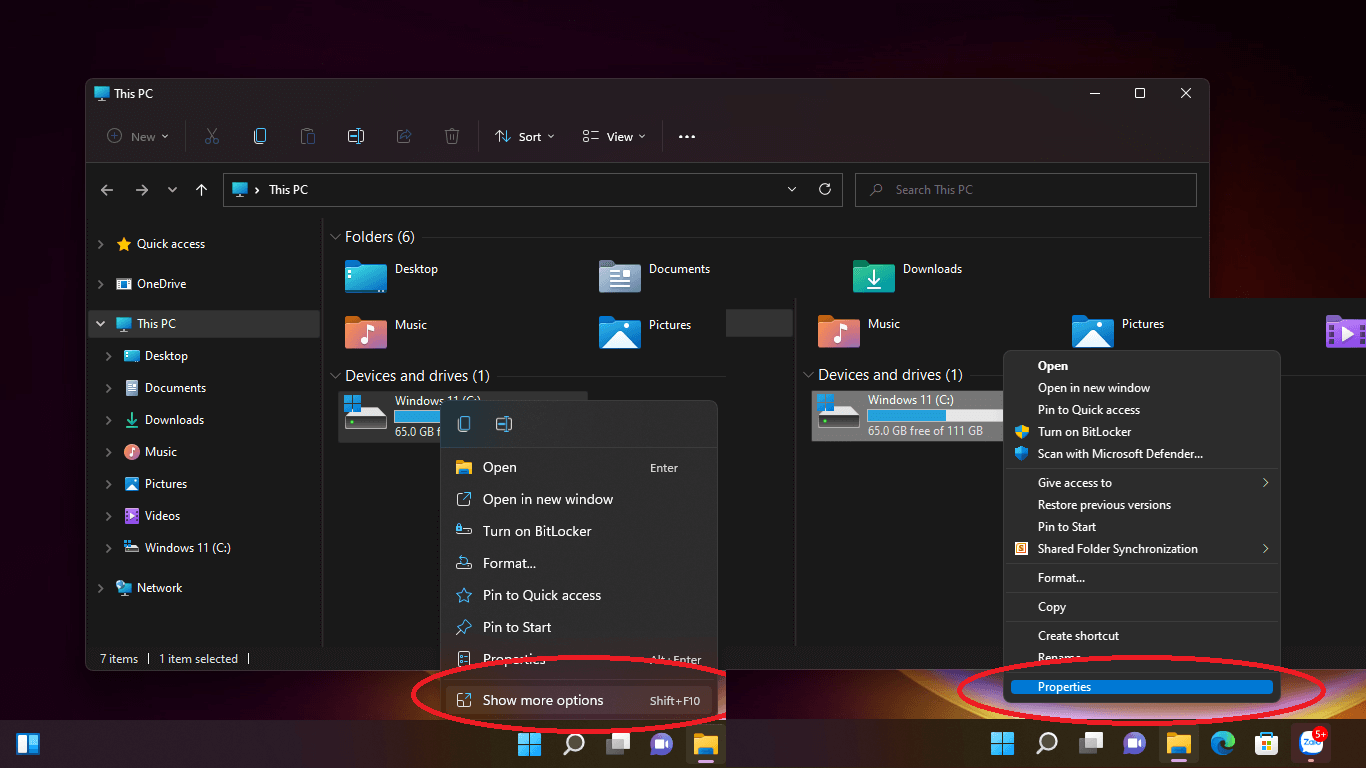Click the yellow folder icon beside Open Enter
The width and height of the screenshot is (1366, 768).
pos(464,467)
